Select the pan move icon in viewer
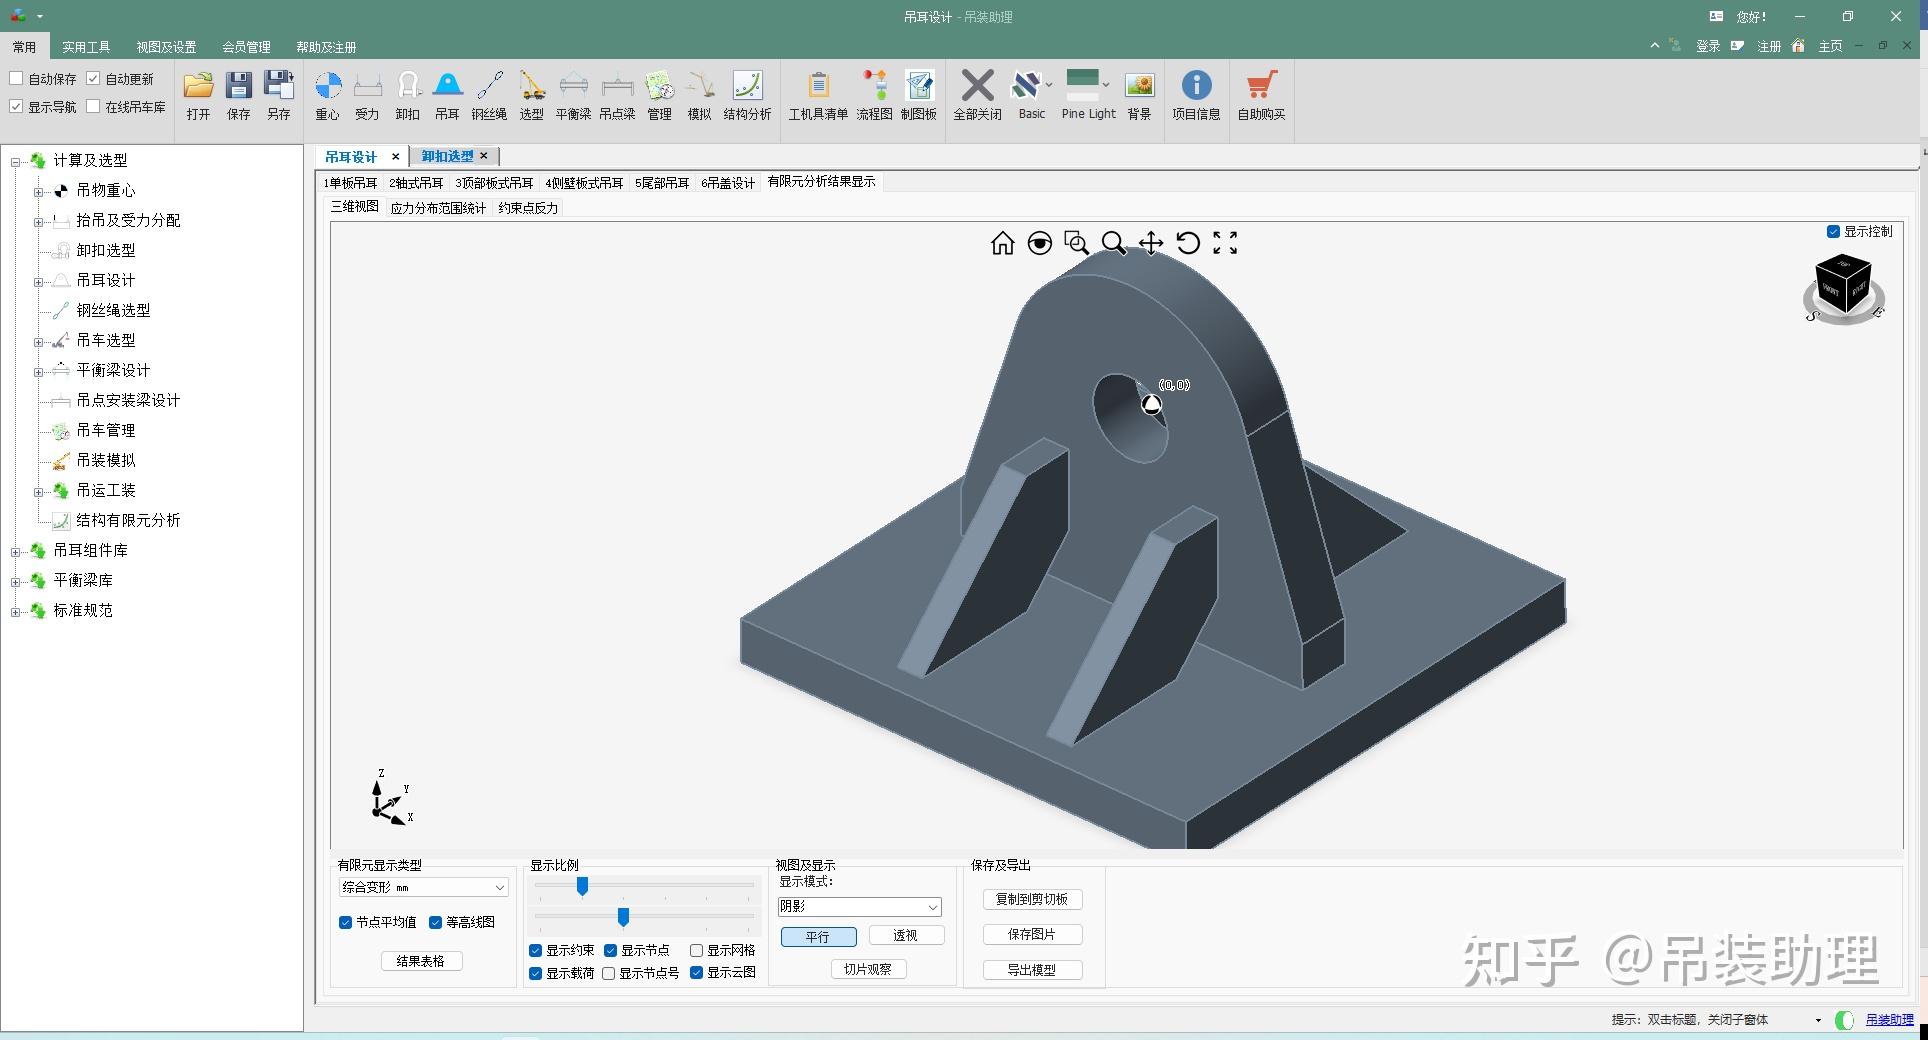This screenshot has height=1040, width=1928. 1151,243
